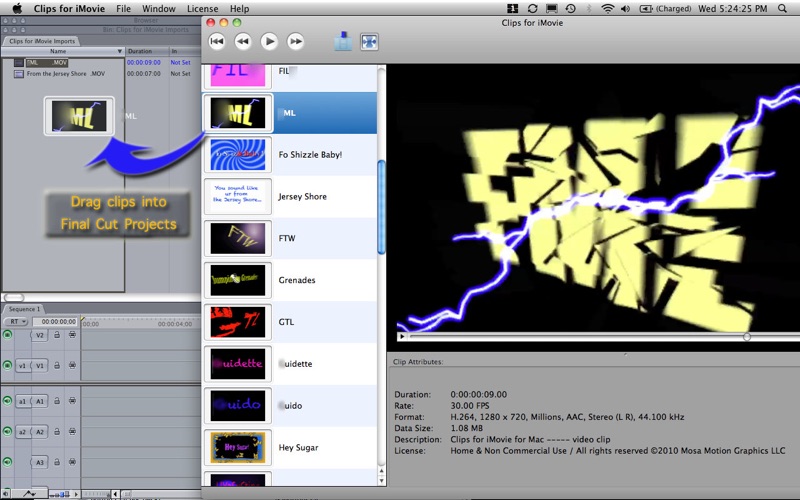Toggle V1 track visibility green light

(8, 366)
